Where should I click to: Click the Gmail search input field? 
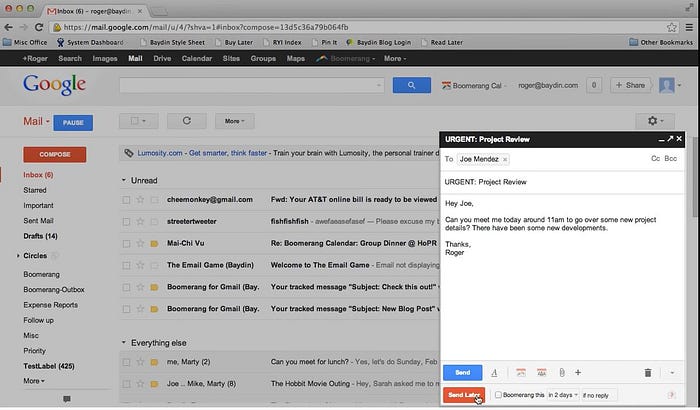pos(251,85)
